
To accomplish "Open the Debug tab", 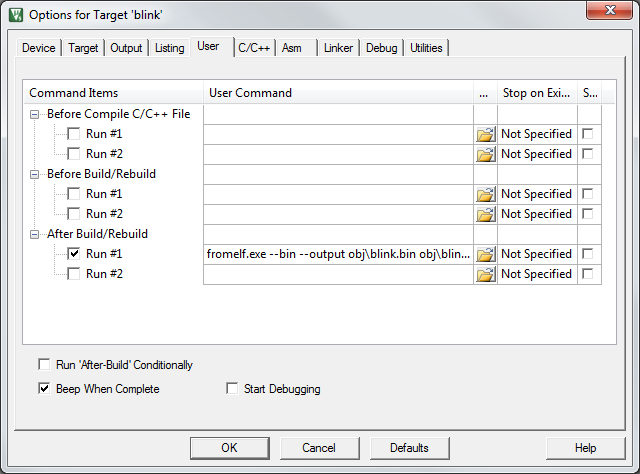I will (382, 48).
